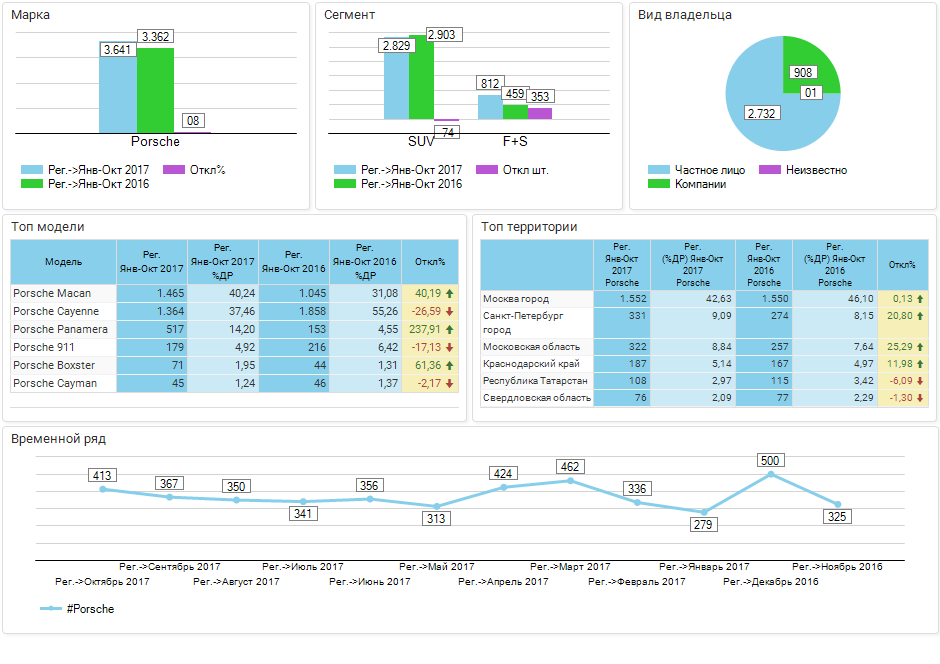Click the December 2016 peak point labeled 500
The image size is (940, 664).
[771, 474]
